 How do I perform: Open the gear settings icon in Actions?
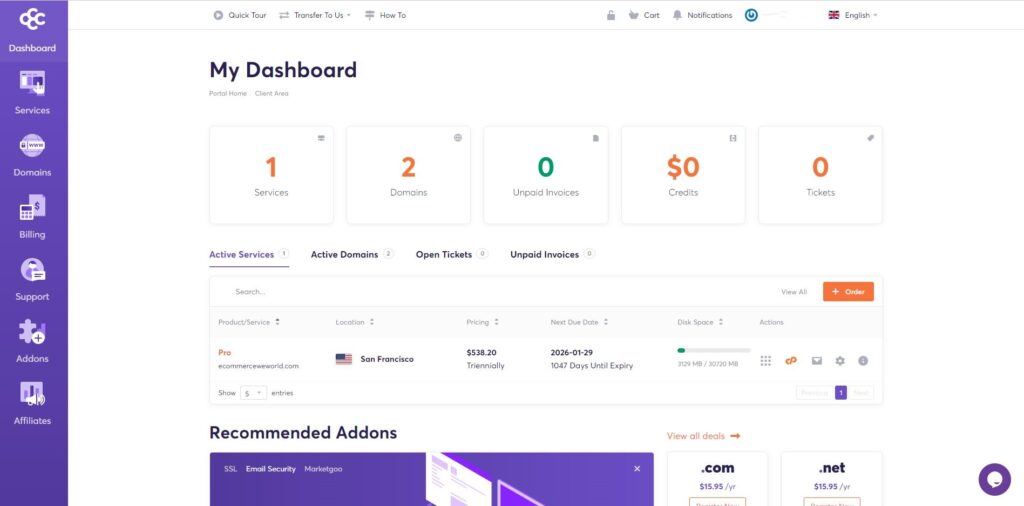[x=840, y=360]
